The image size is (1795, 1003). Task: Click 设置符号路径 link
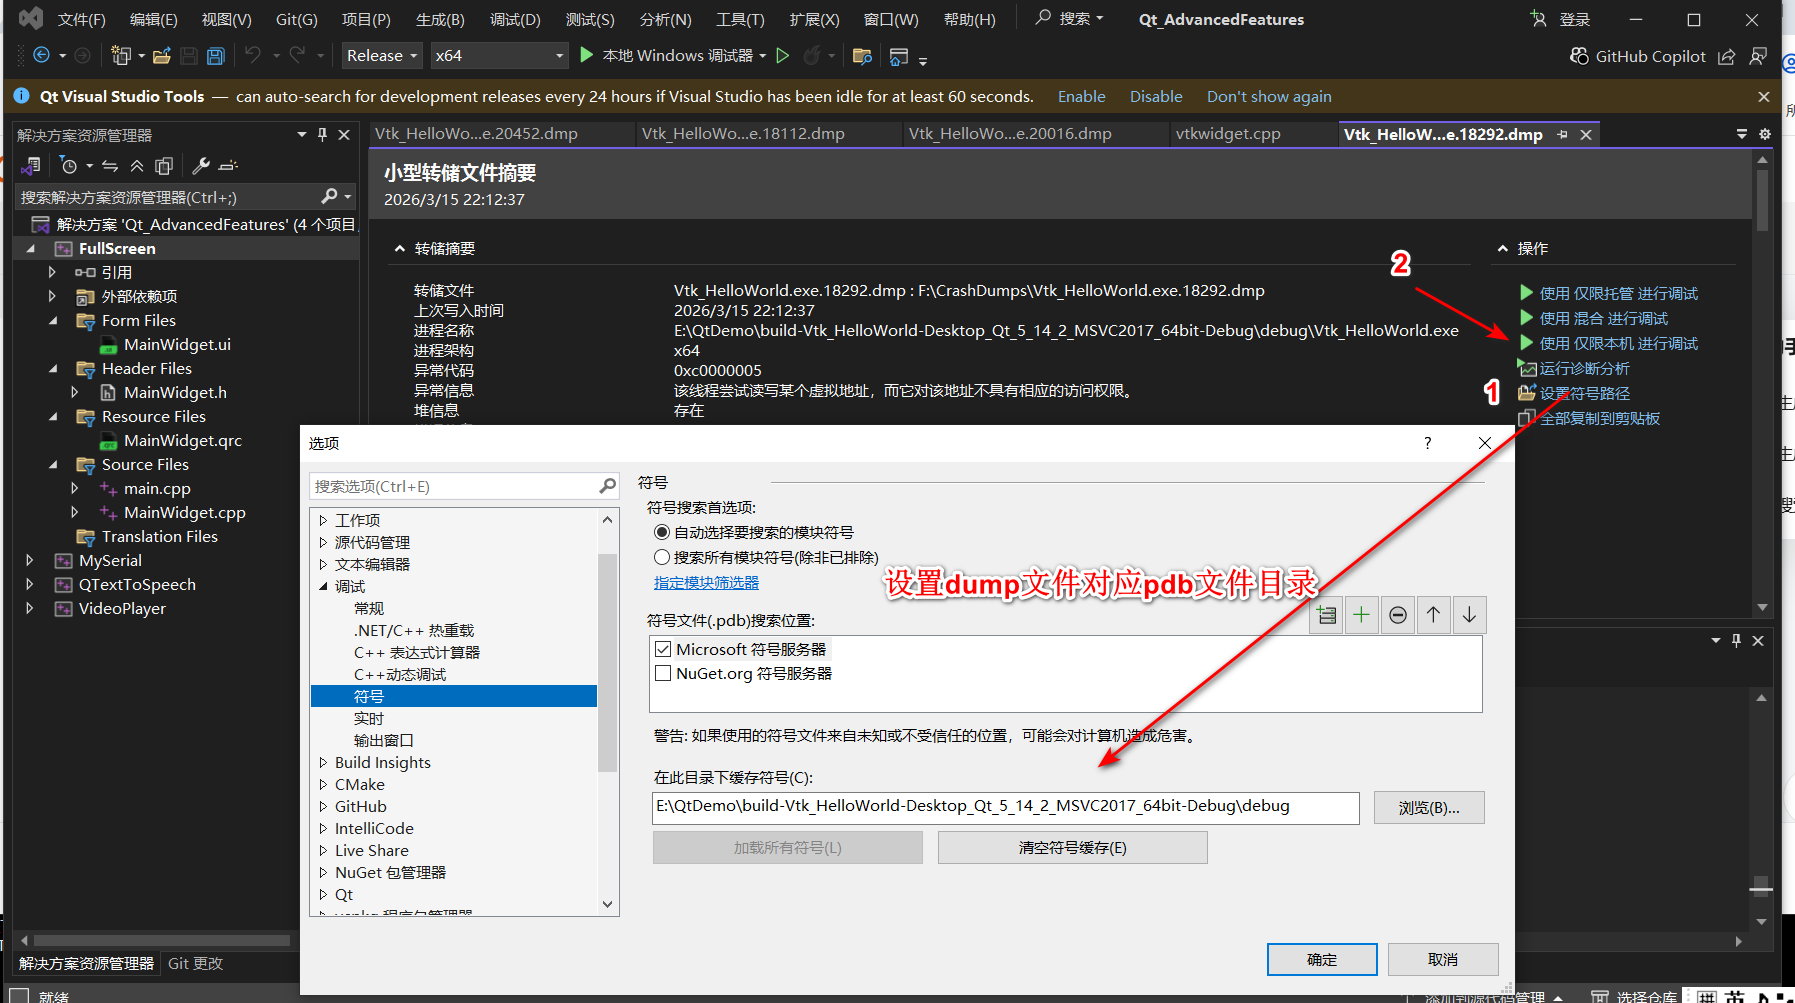coord(1585,394)
